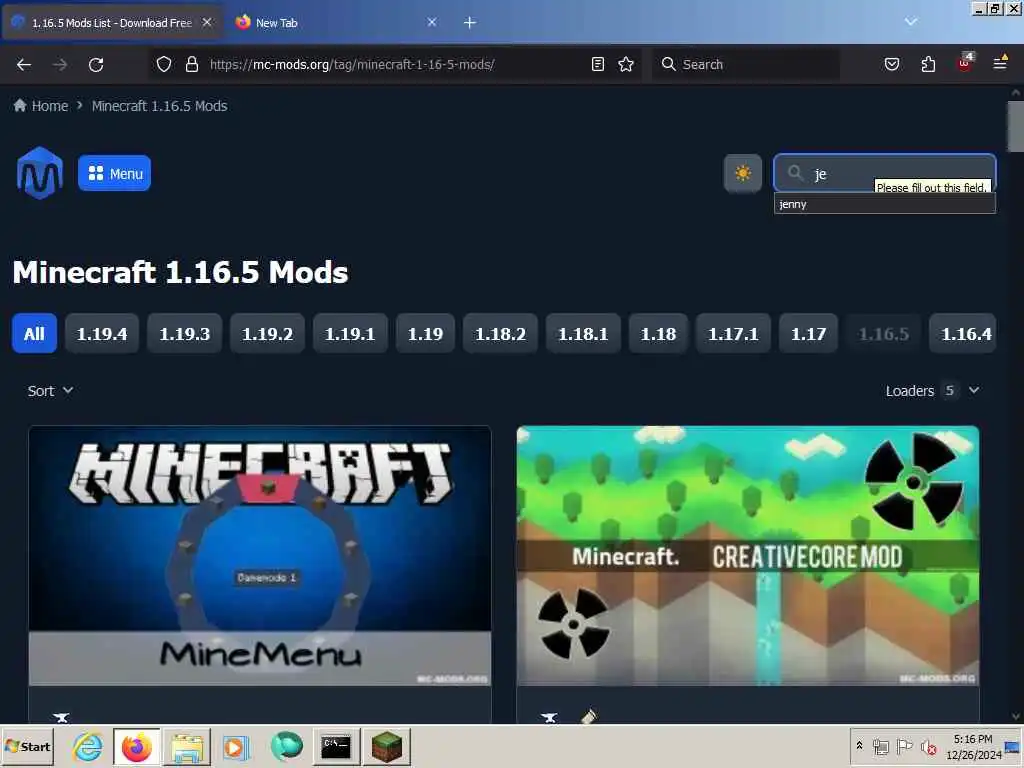Screen dimensions: 1024x768
Task: Open the green globe taskbar app
Action: 286,746
